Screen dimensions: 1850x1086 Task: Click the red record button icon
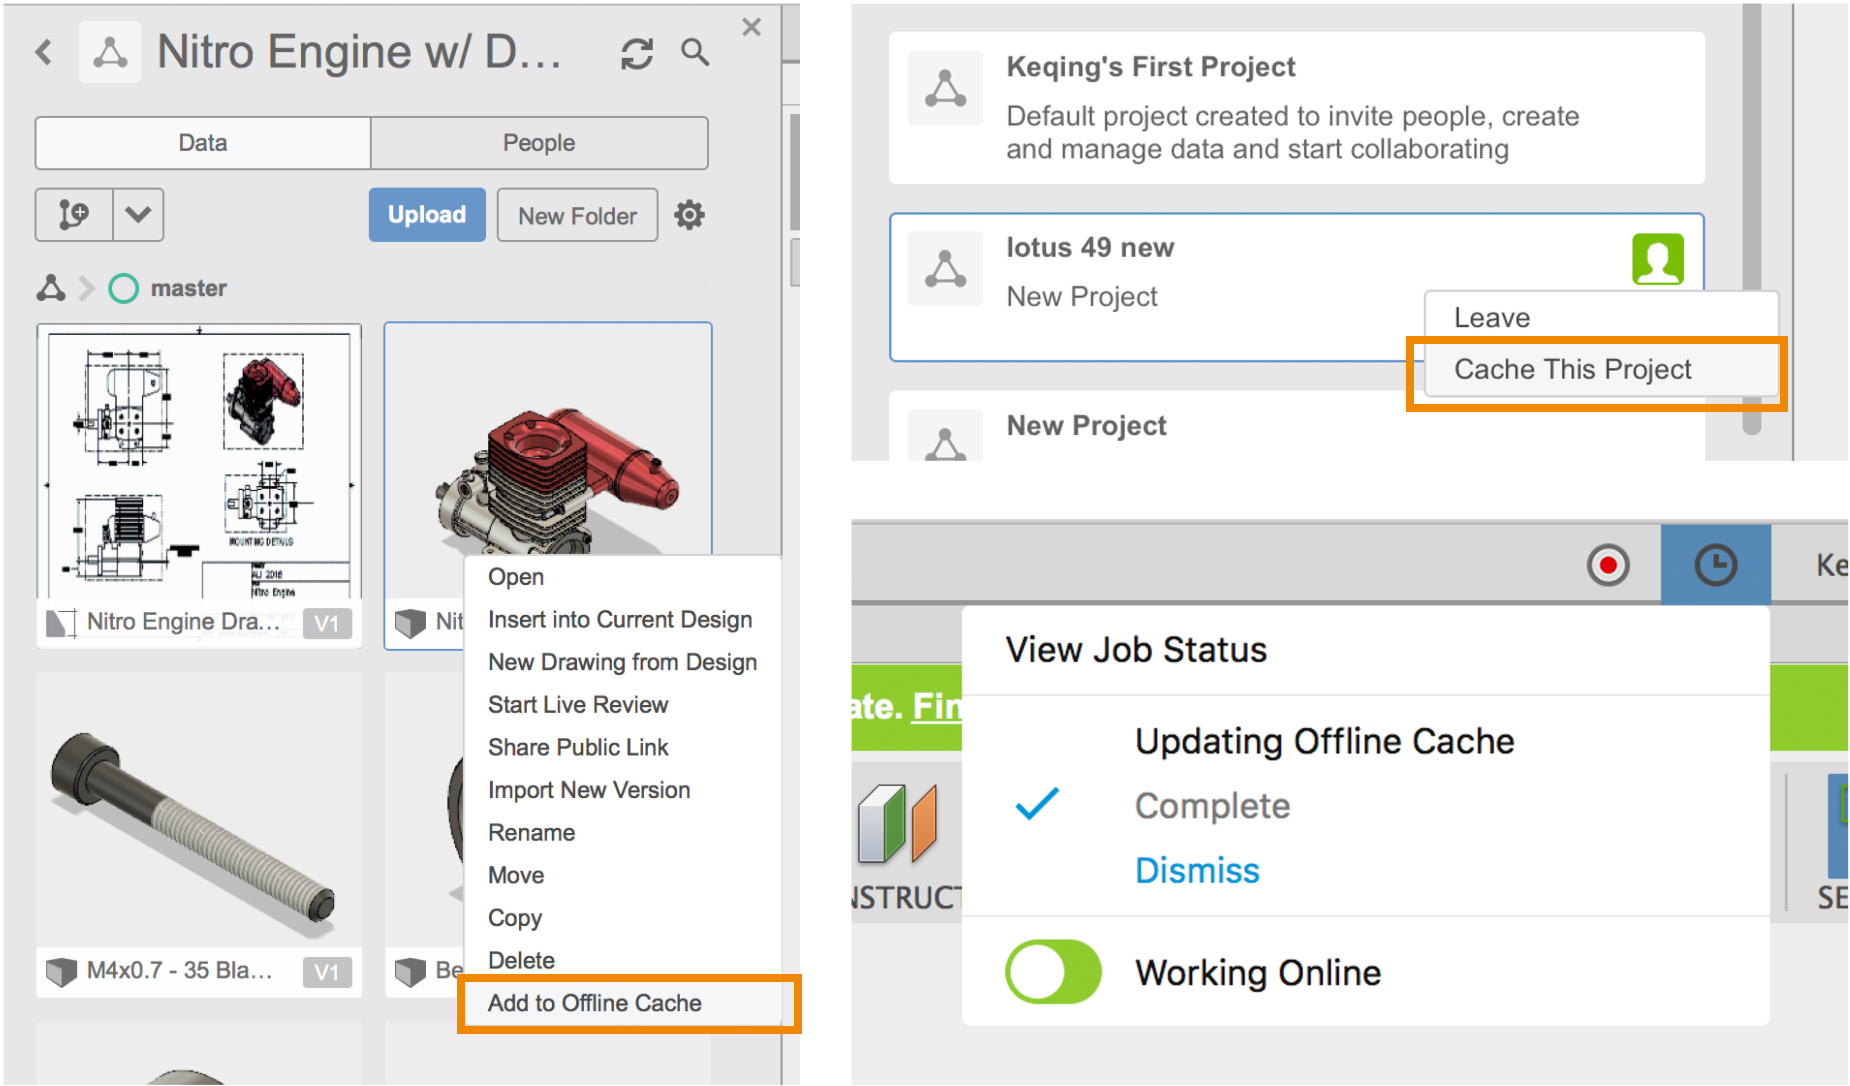pyautogui.click(x=1608, y=565)
